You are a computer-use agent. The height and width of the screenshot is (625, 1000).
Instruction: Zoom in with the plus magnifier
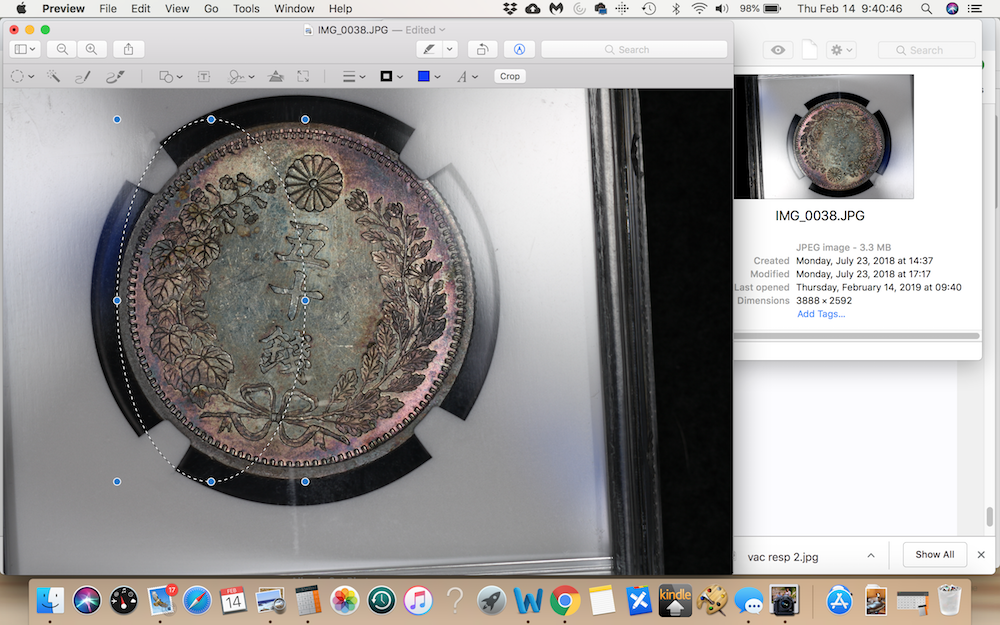coord(91,49)
